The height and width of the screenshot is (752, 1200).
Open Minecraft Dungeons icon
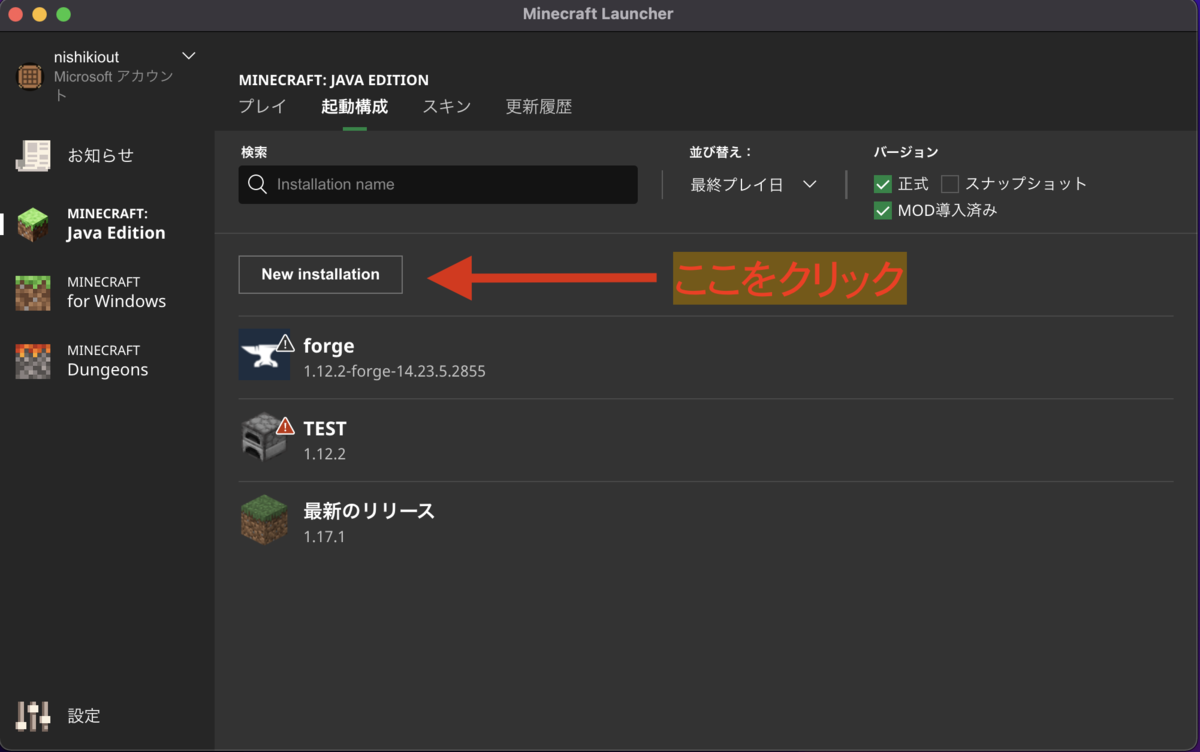click(x=33, y=361)
